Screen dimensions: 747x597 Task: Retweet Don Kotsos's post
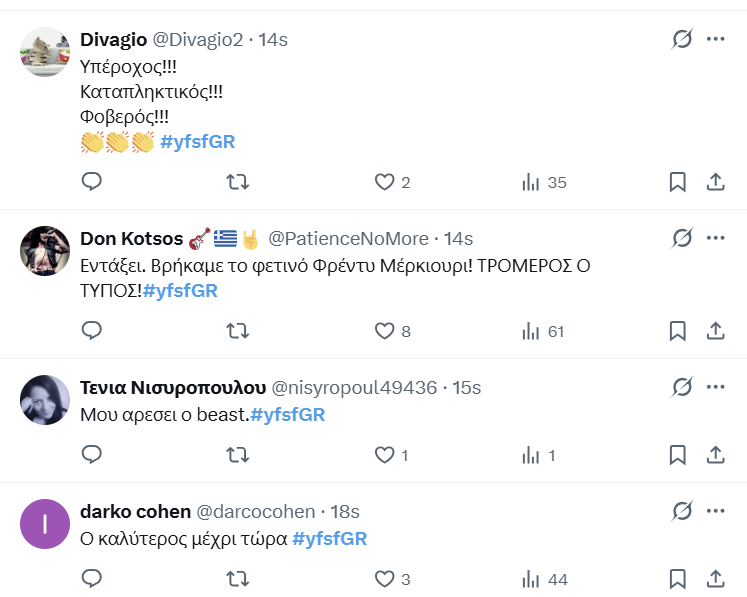coord(238,330)
